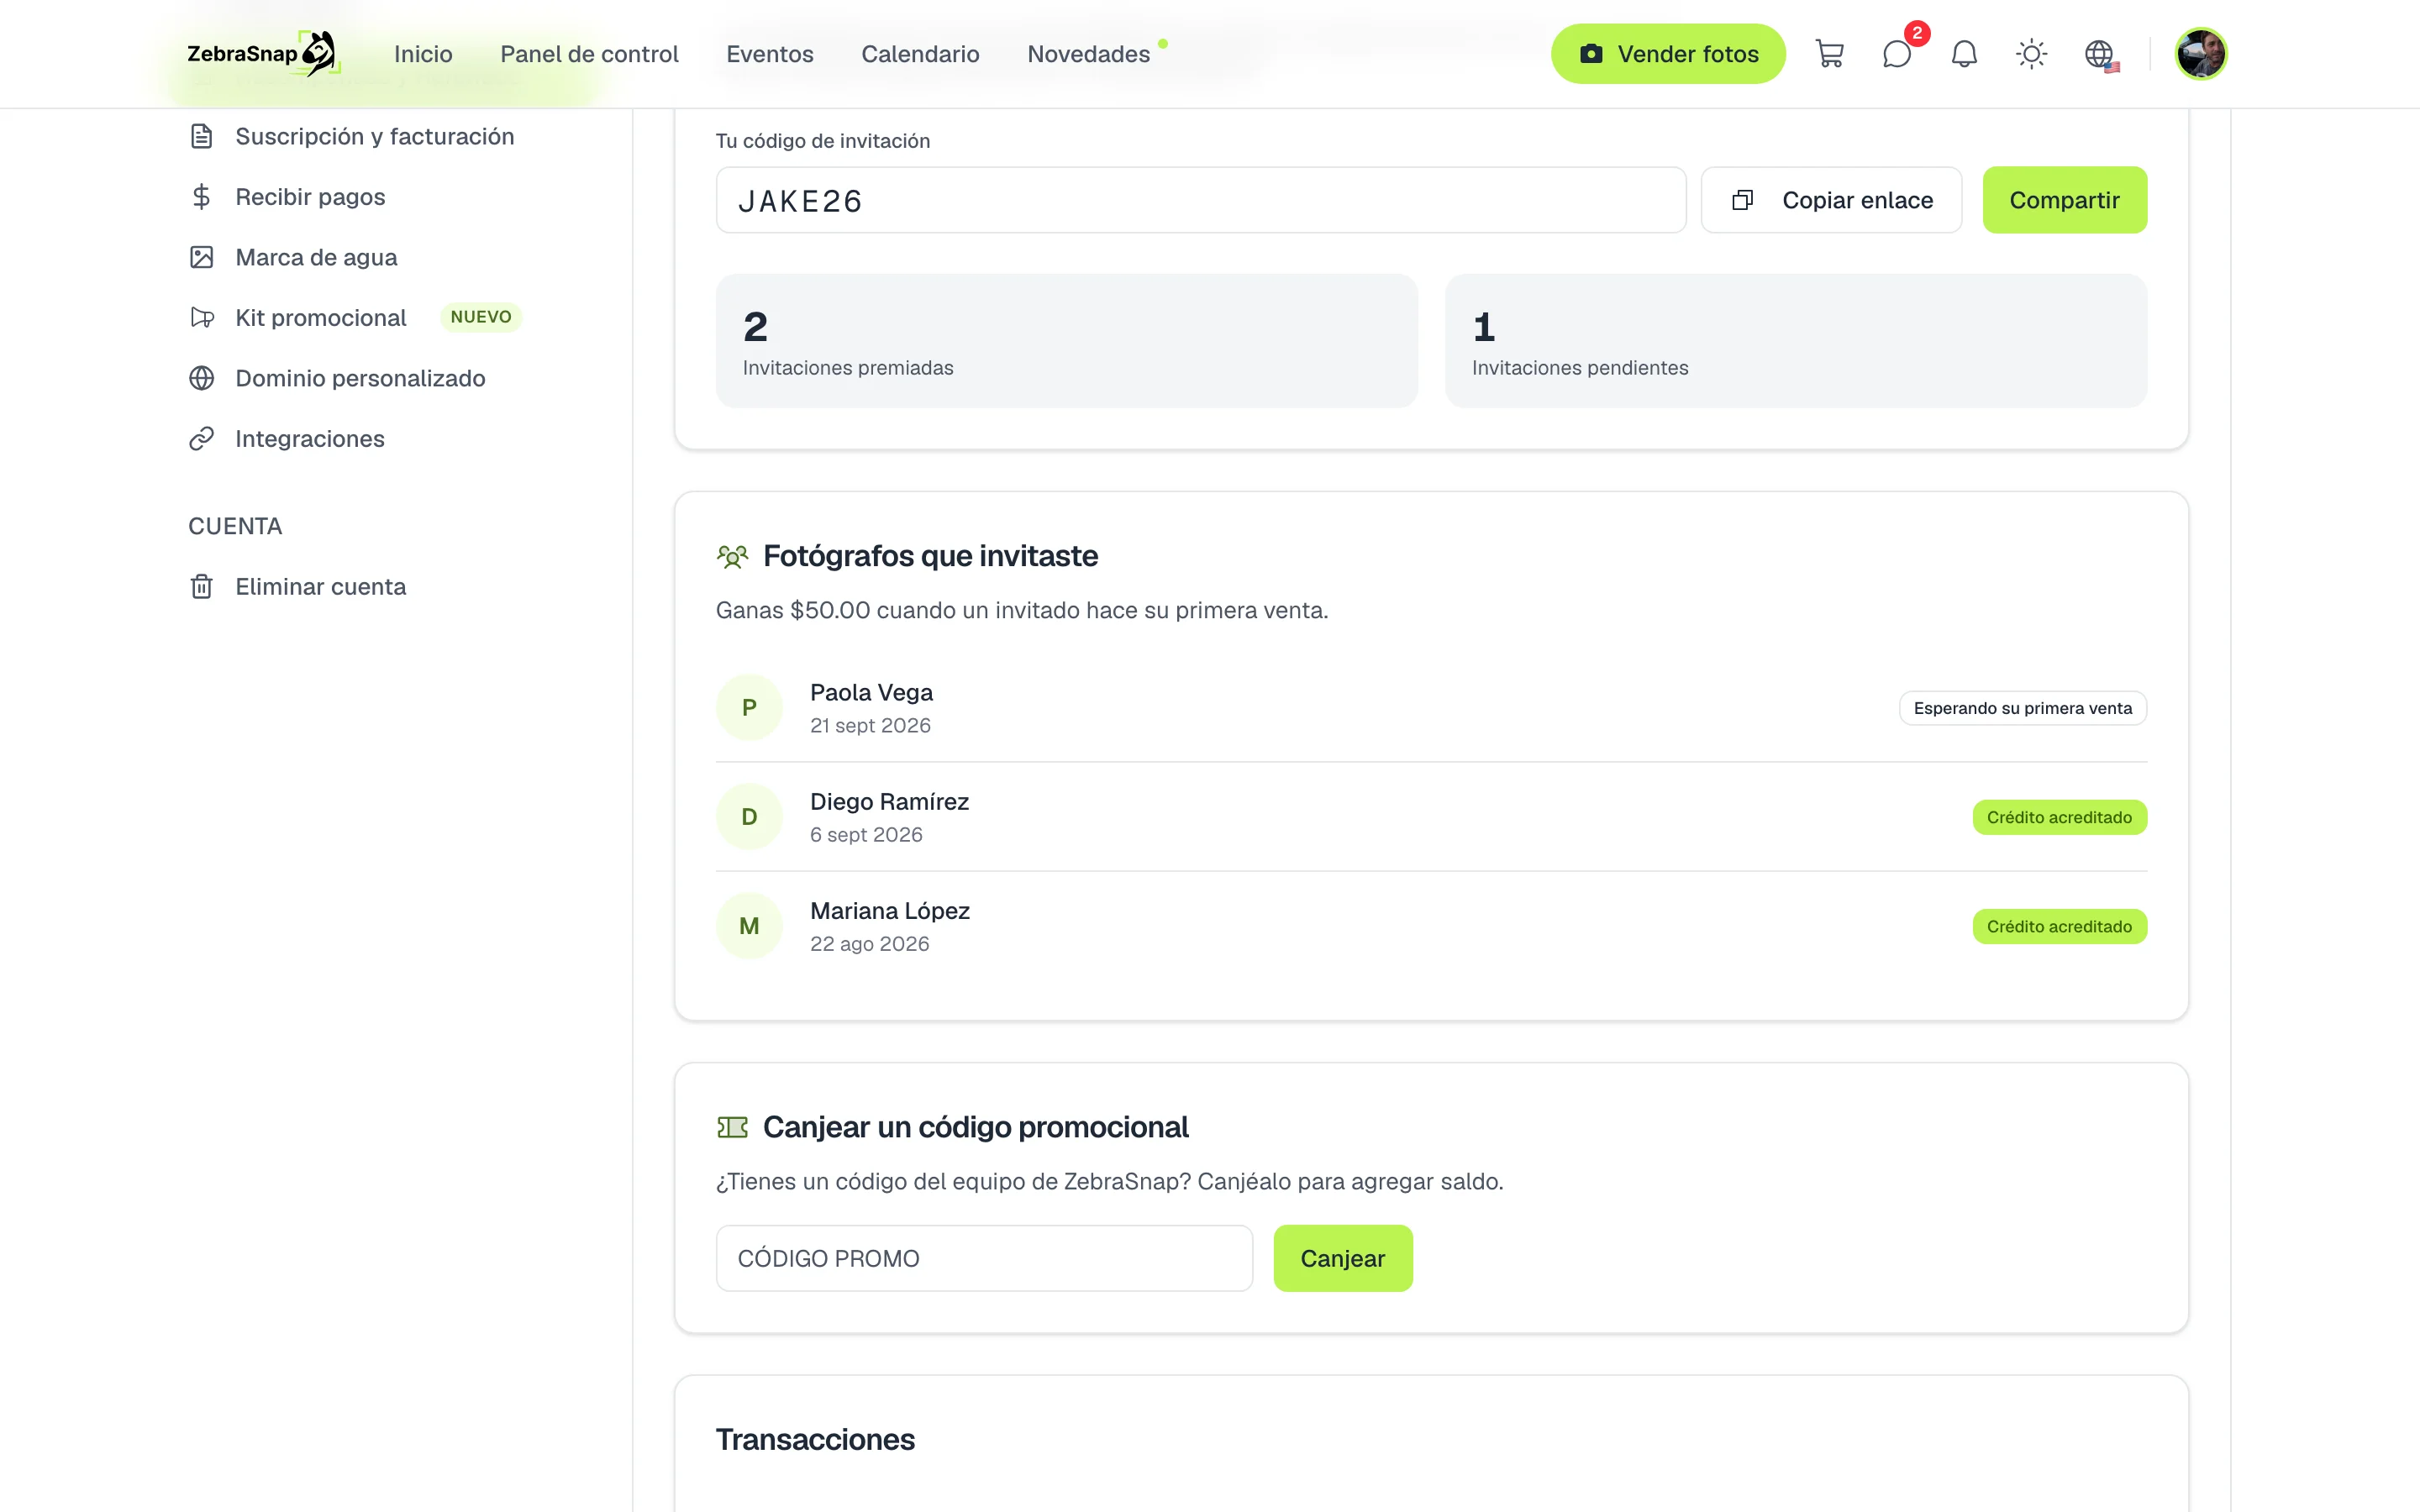Open language globe selector
This screenshot has height=1512, width=2420.
[x=2099, y=54]
